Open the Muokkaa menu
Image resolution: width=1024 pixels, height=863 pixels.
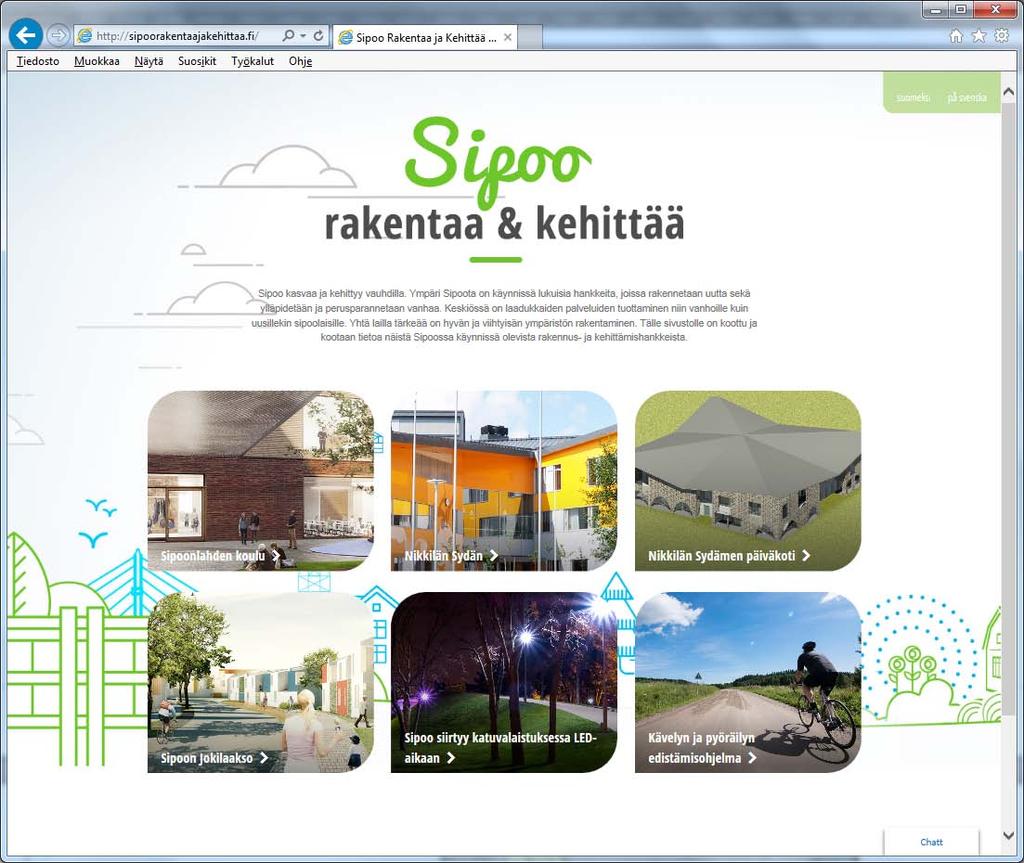coord(97,61)
